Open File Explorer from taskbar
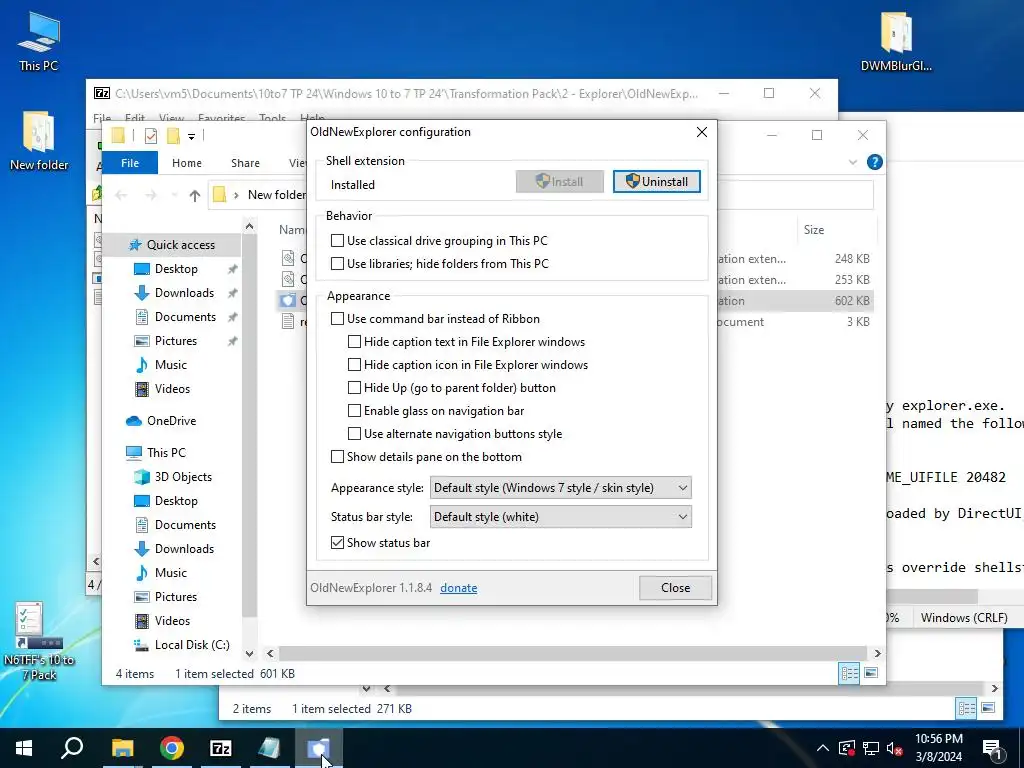 pyautogui.click(x=122, y=748)
